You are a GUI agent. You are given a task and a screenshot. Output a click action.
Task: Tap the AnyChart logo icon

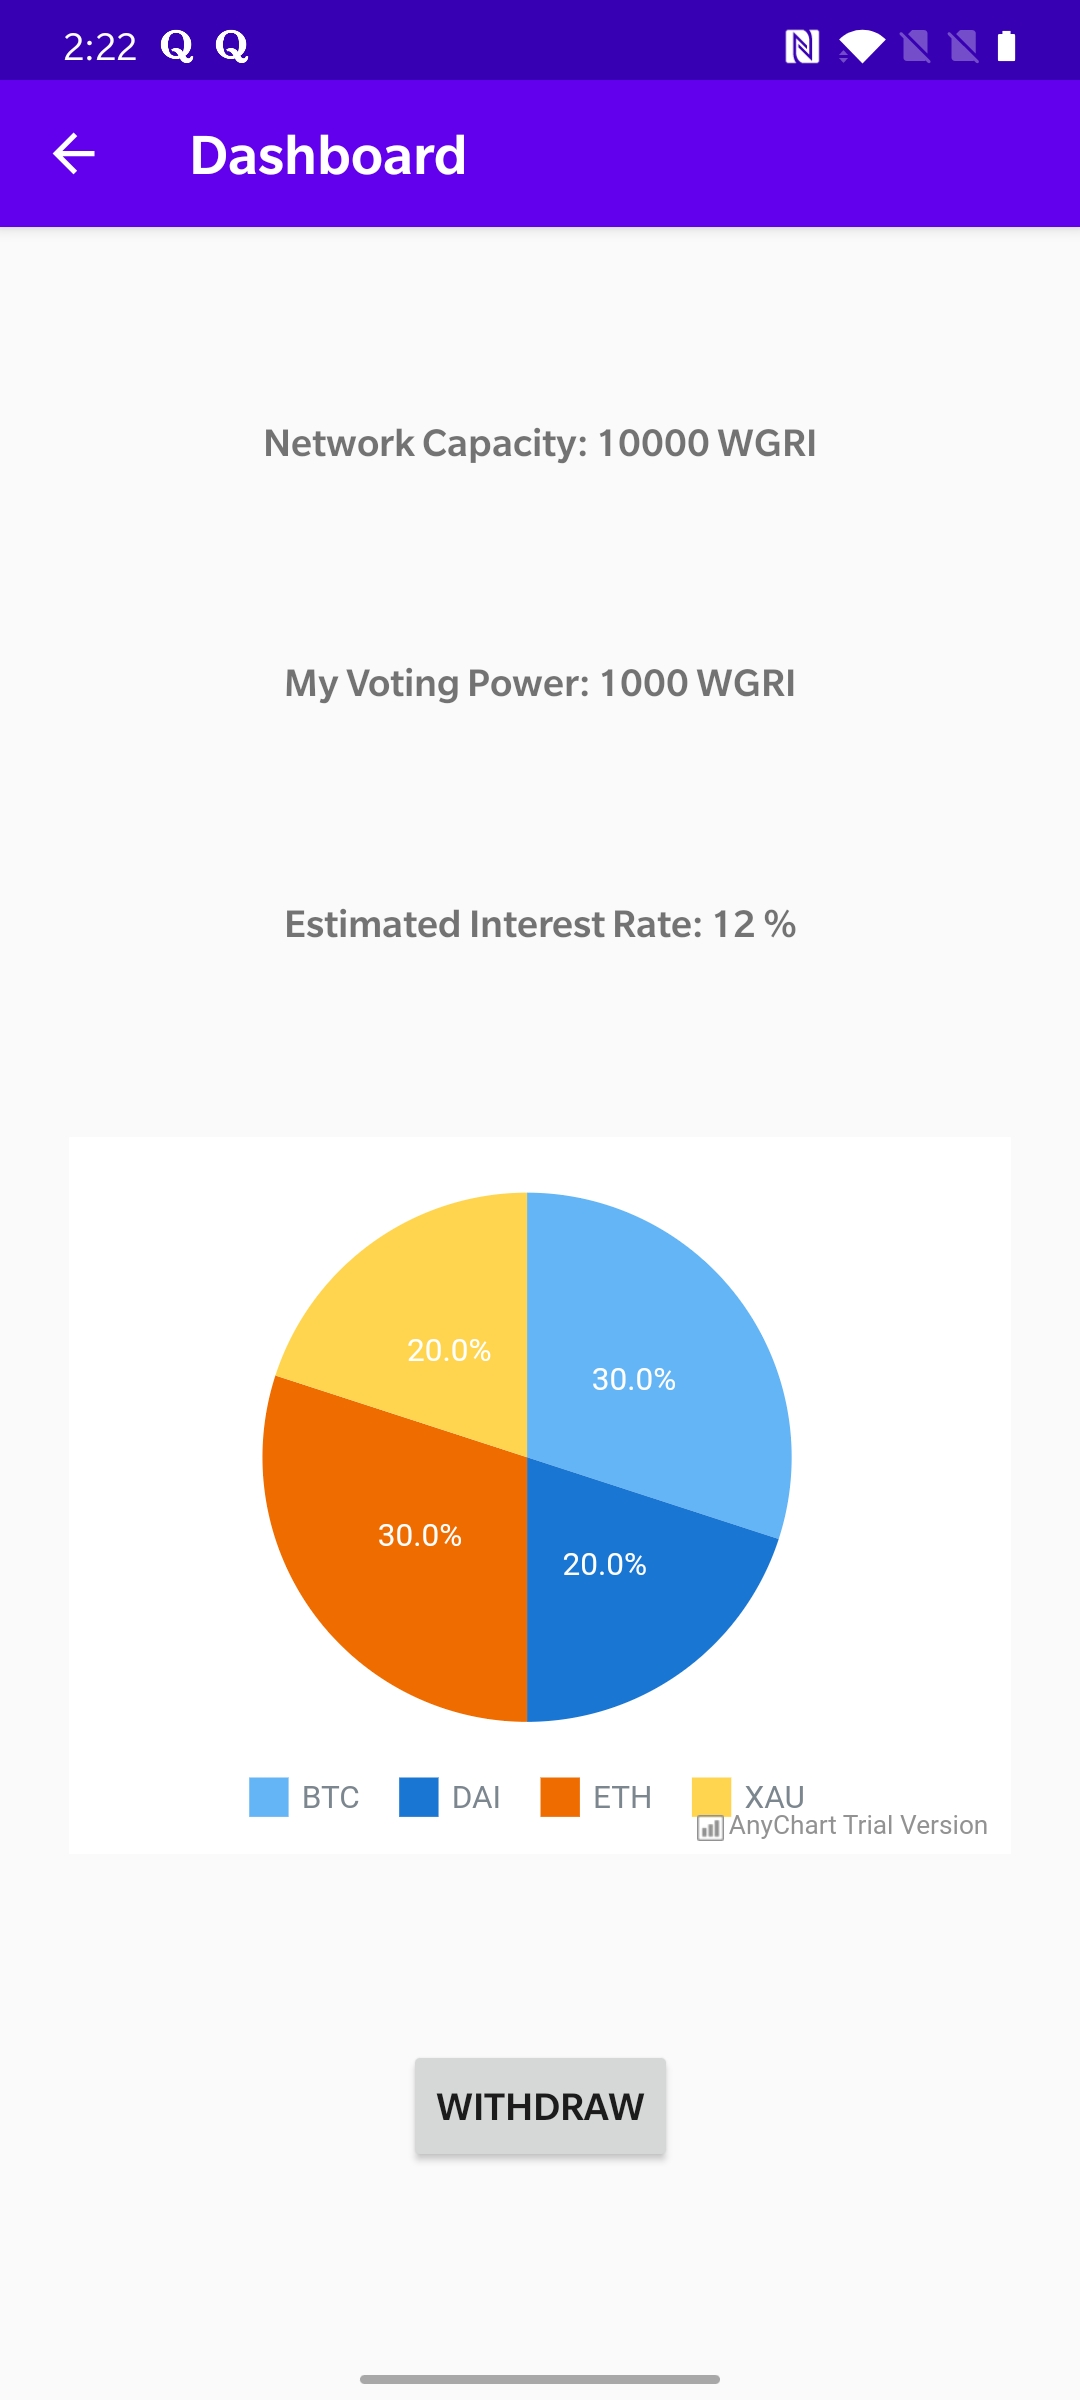click(710, 1828)
